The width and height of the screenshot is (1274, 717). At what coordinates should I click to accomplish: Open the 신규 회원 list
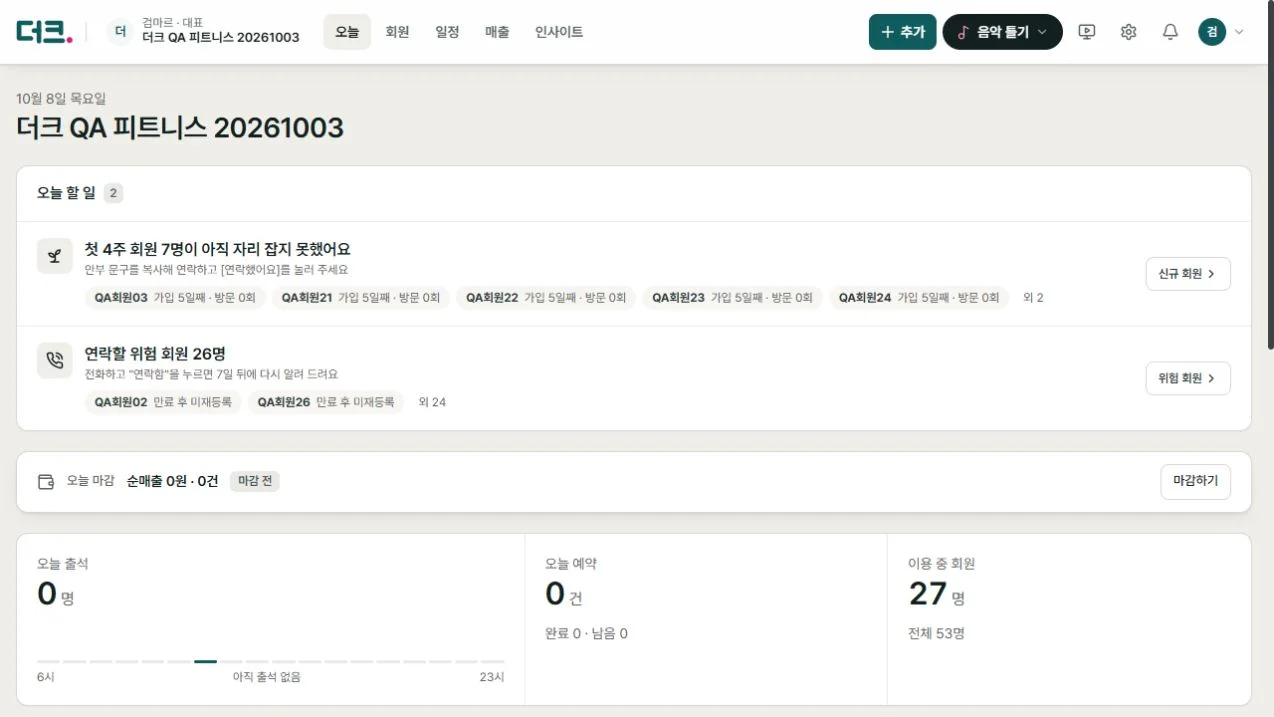point(1188,274)
